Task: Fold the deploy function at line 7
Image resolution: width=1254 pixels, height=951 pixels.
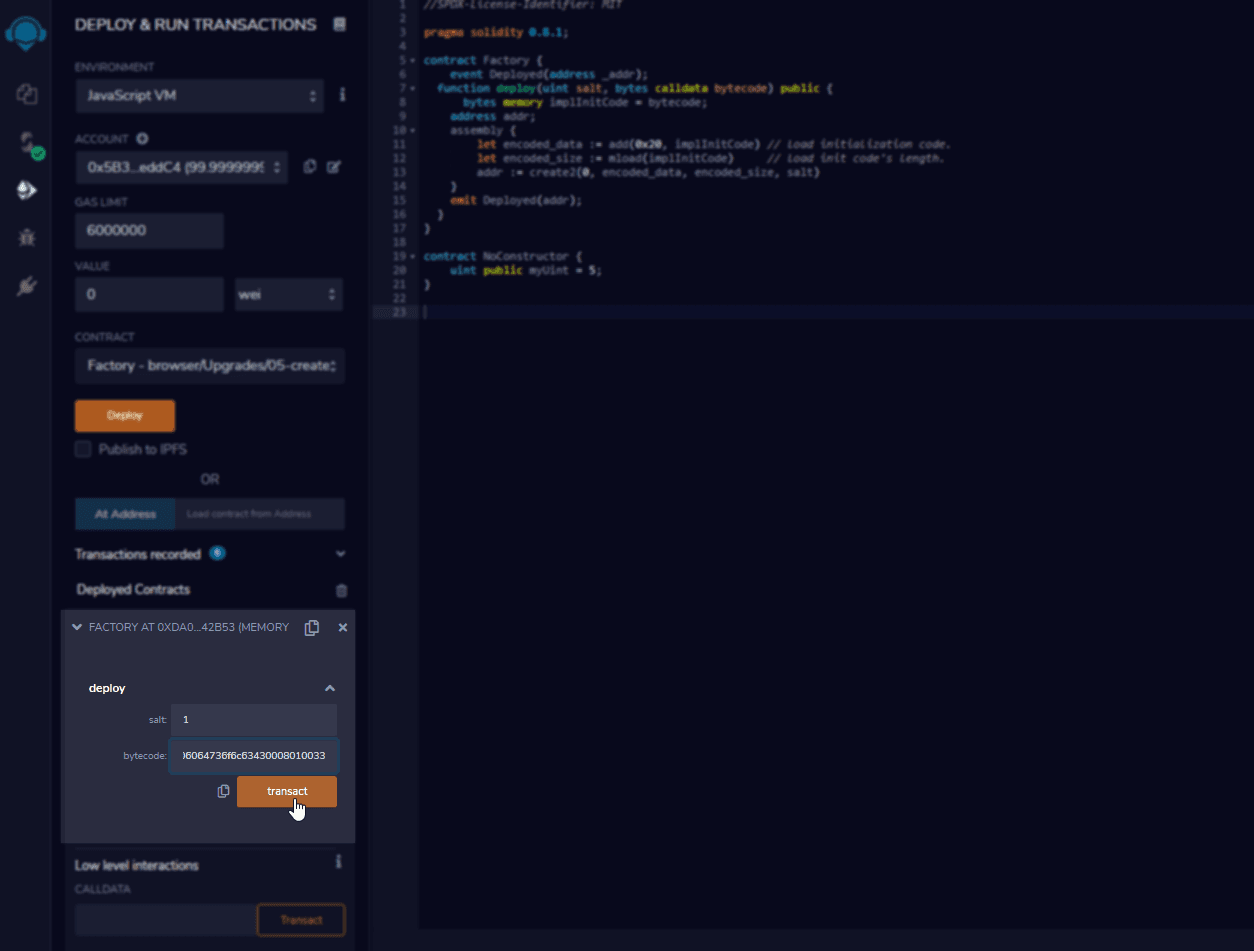Action: pos(414,88)
